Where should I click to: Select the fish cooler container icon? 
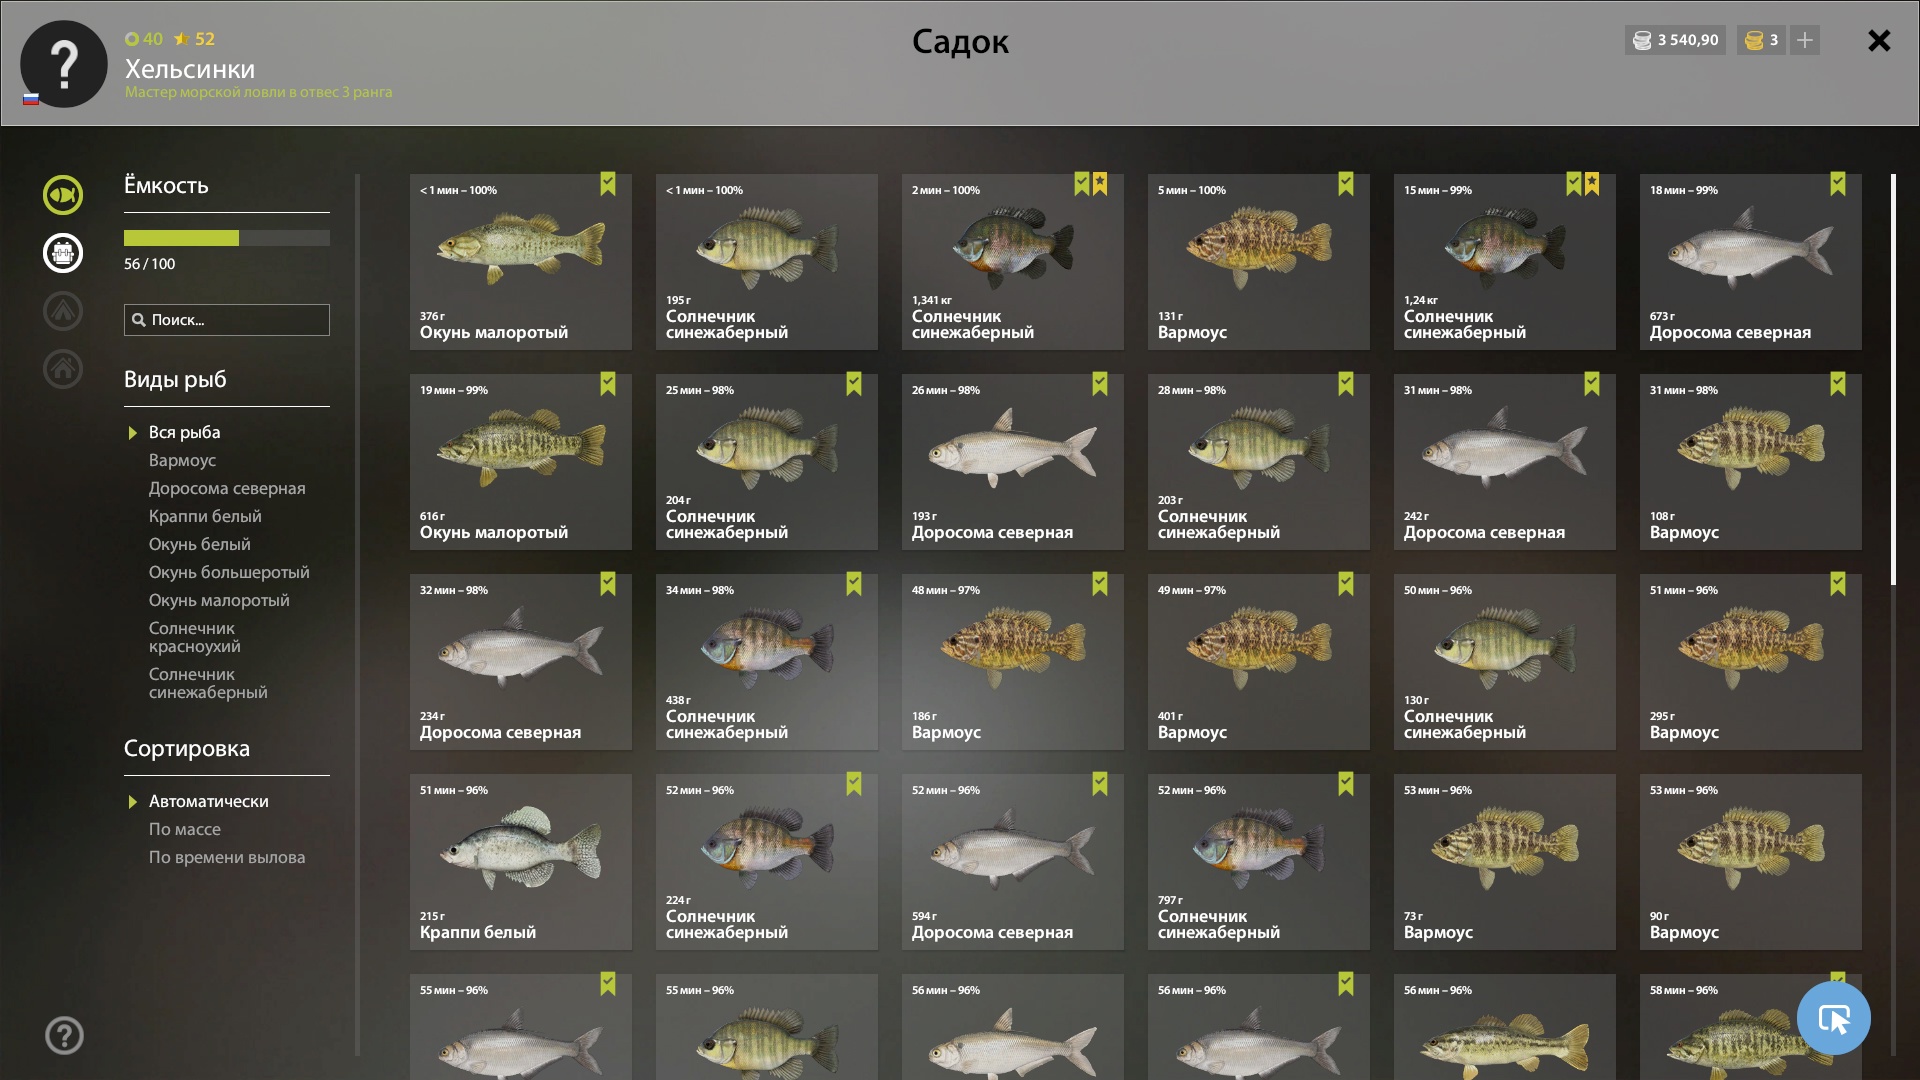point(62,253)
